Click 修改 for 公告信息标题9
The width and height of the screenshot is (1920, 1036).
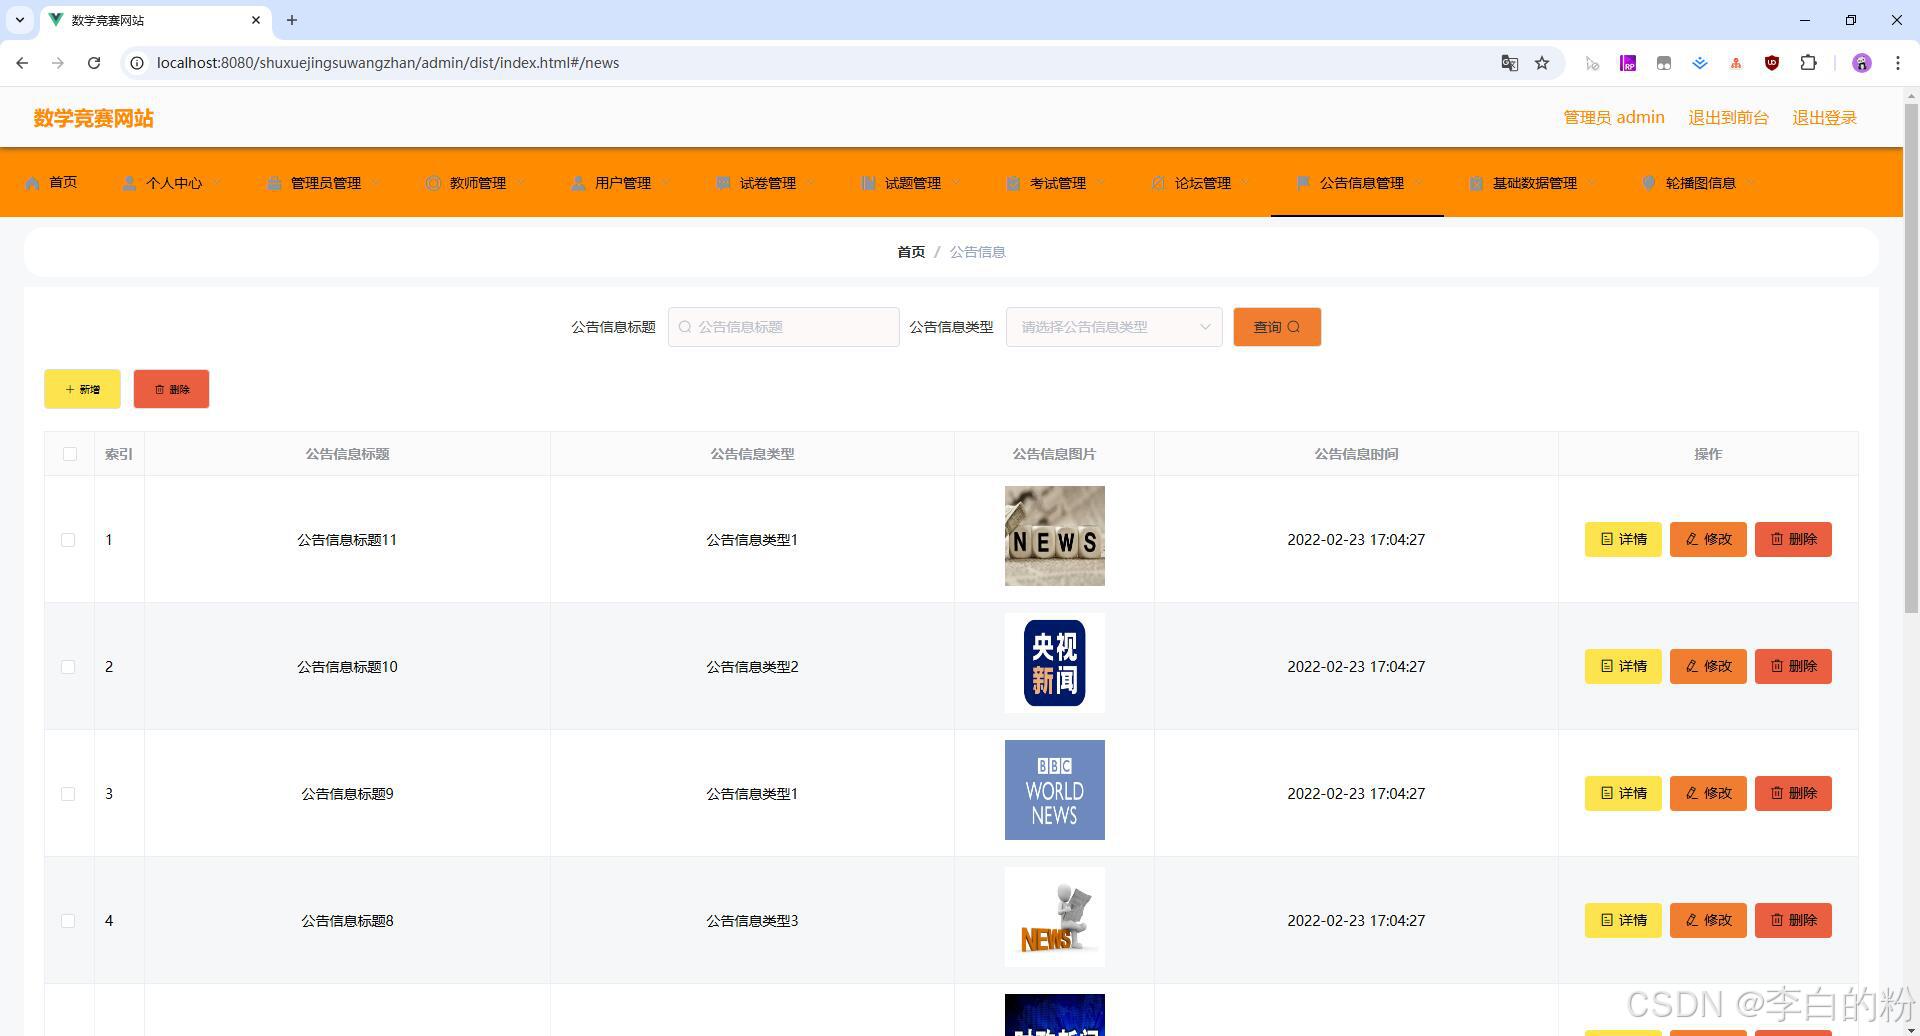click(x=1708, y=793)
